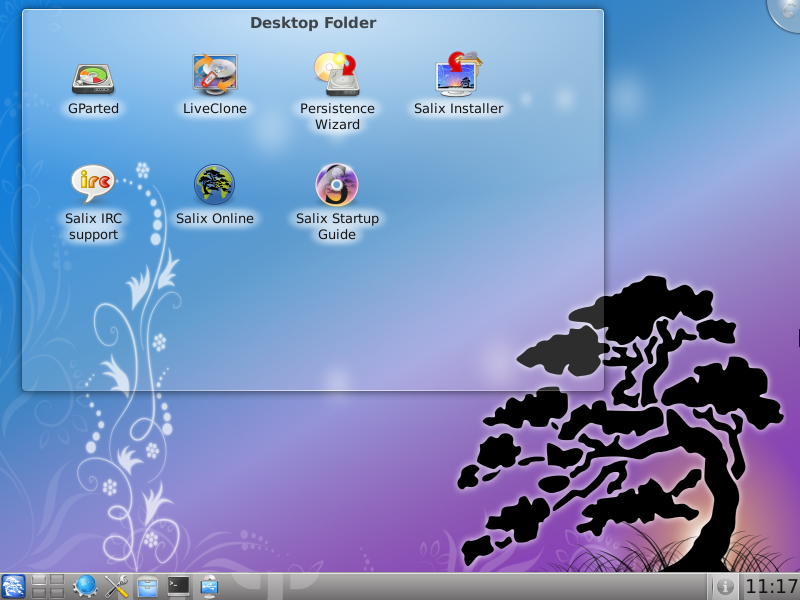Click the LiveClone label text
The height and width of the screenshot is (600, 800).
(x=215, y=108)
